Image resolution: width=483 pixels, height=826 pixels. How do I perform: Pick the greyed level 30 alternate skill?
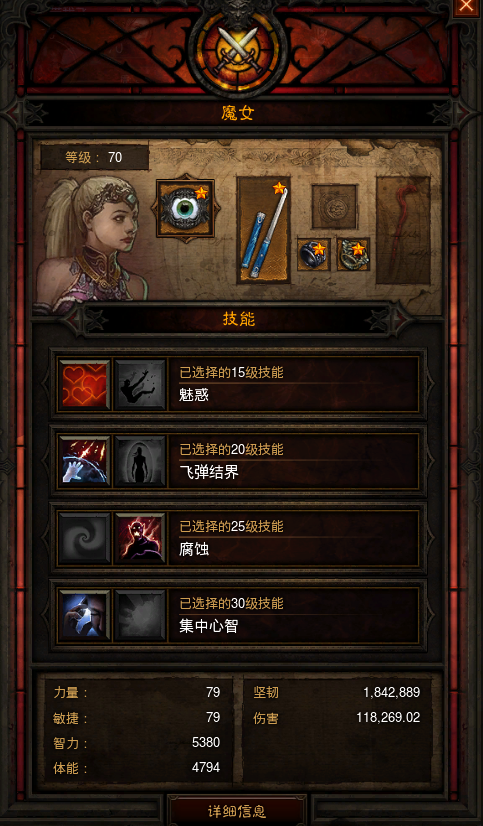coord(140,615)
